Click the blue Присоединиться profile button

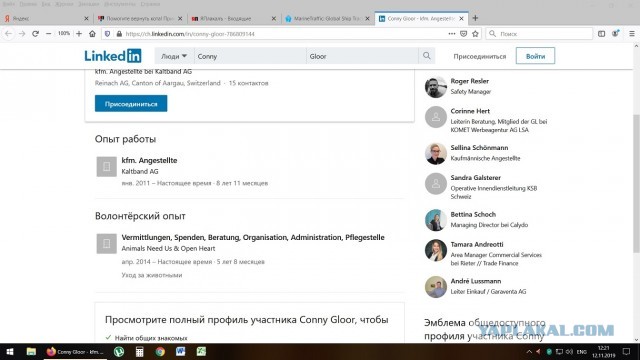(131, 104)
